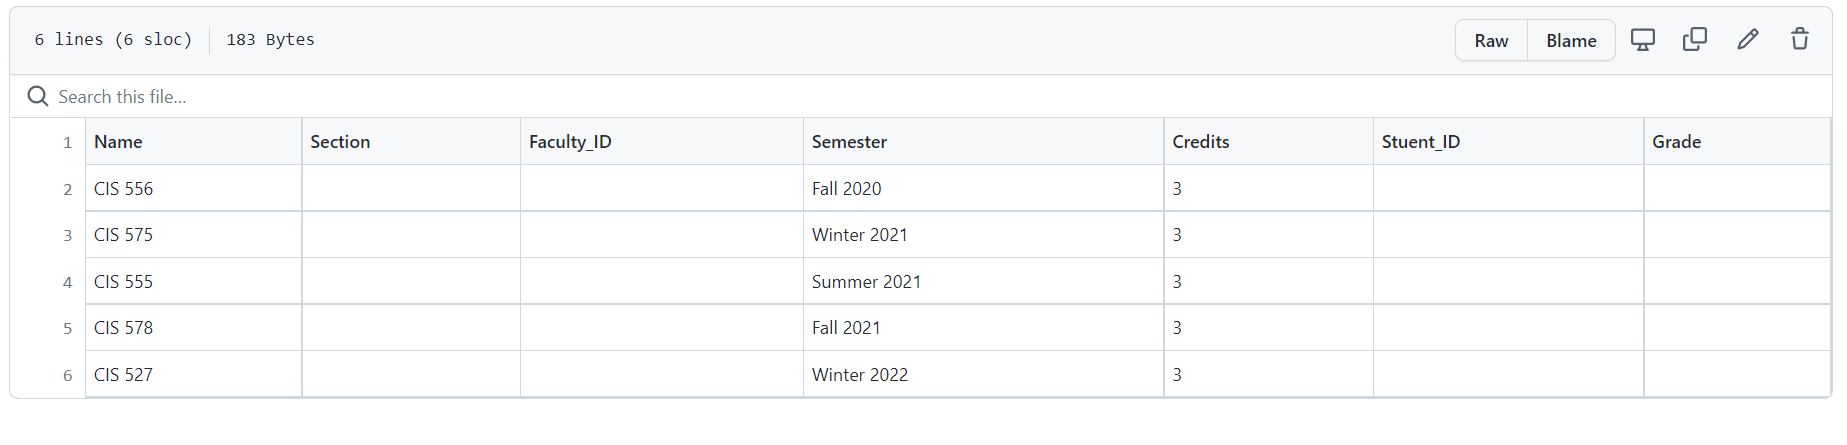Select line number 1
1847x445 pixels.
67,143
